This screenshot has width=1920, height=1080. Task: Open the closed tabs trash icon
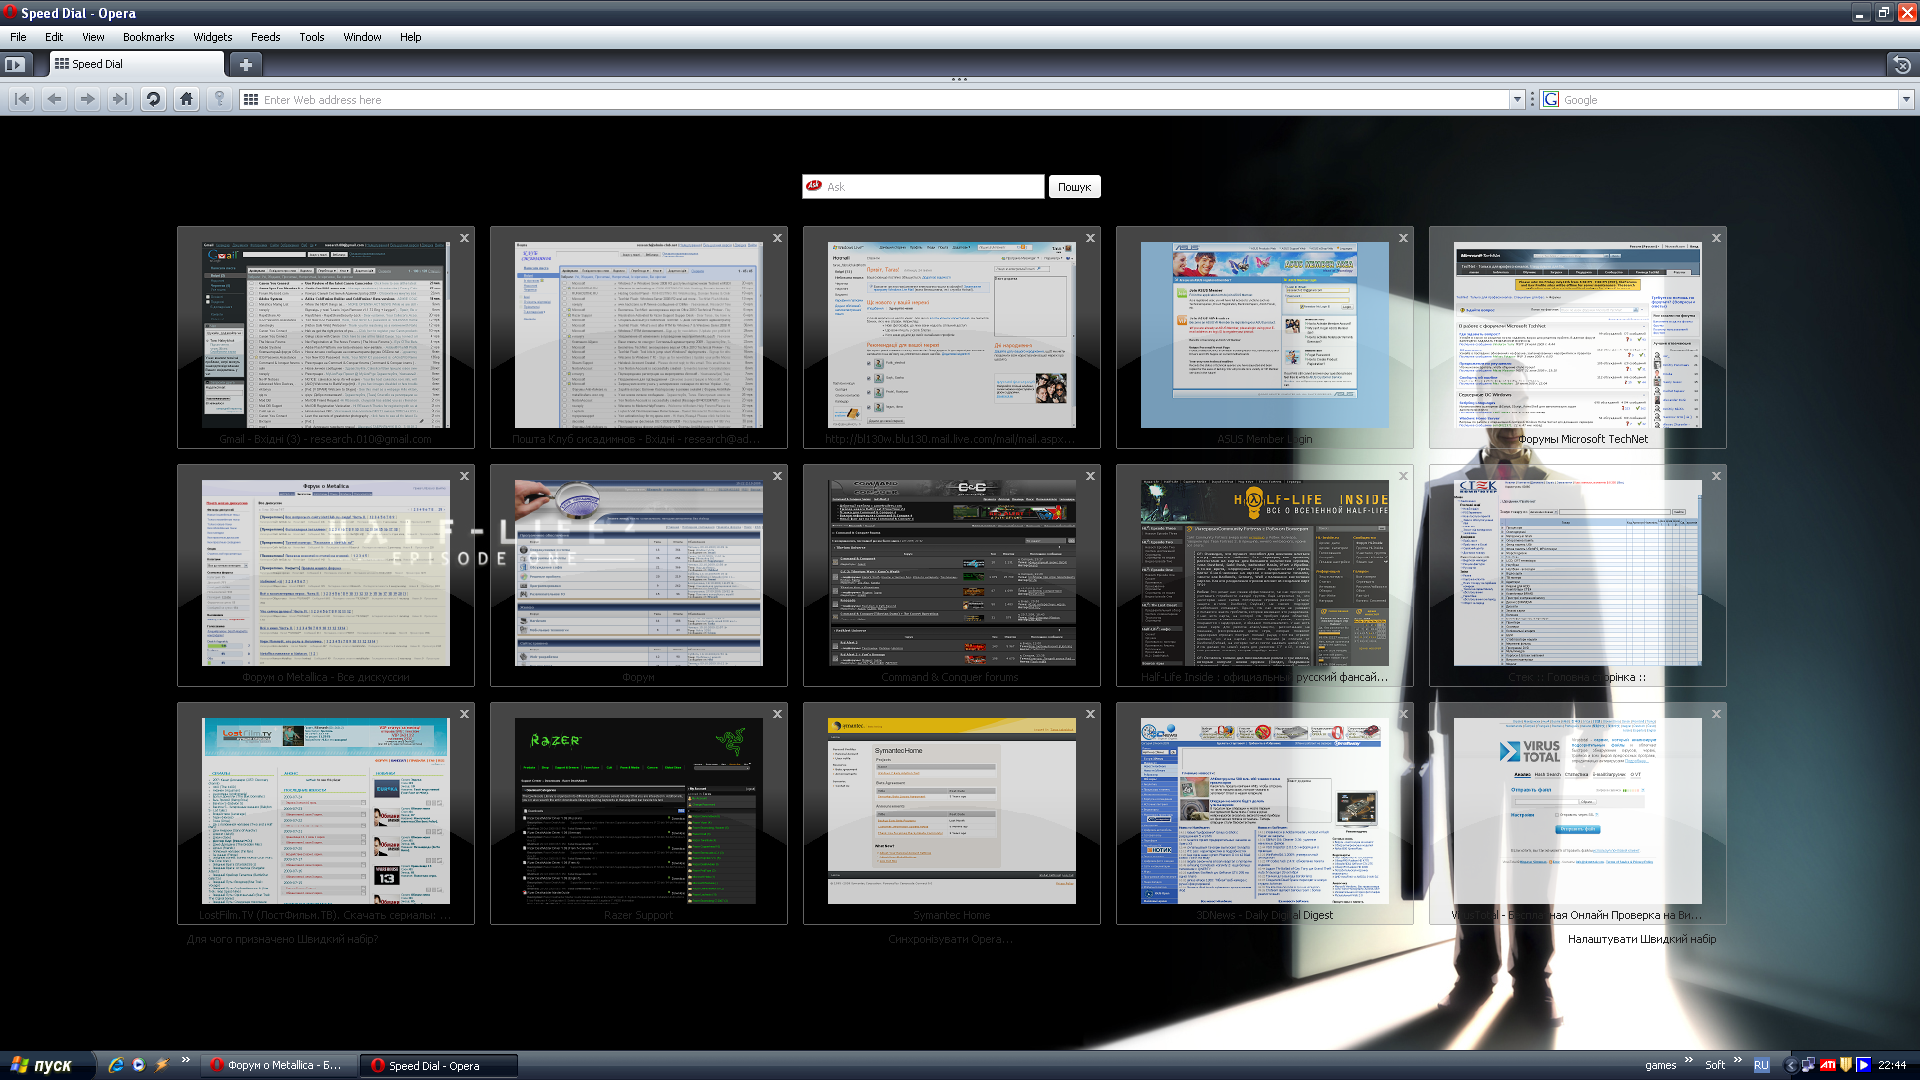(1901, 64)
